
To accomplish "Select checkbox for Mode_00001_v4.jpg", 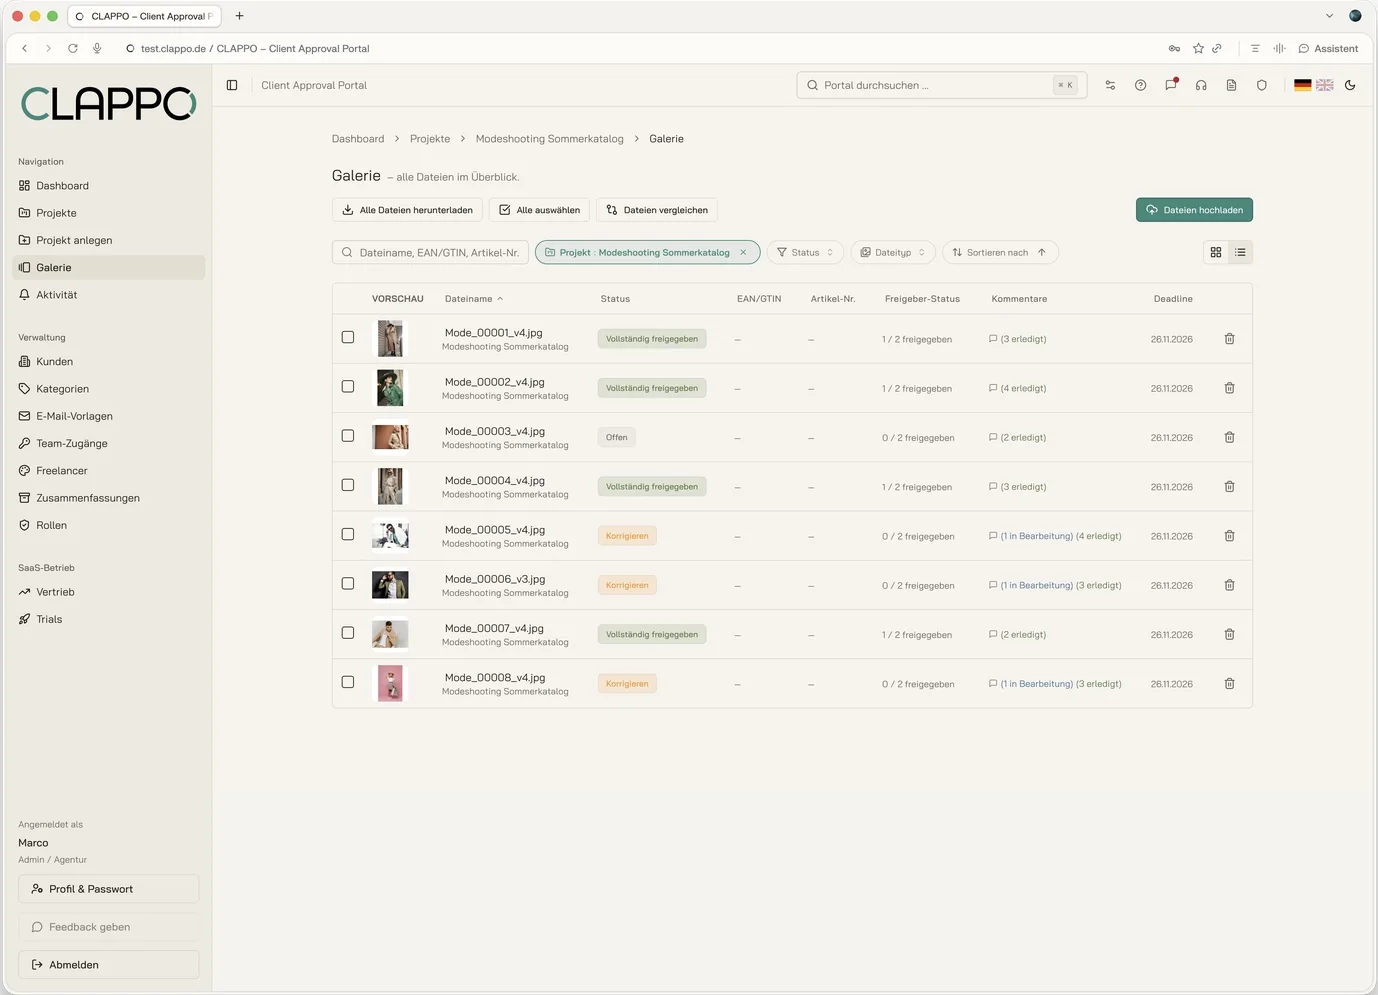I will (x=348, y=337).
